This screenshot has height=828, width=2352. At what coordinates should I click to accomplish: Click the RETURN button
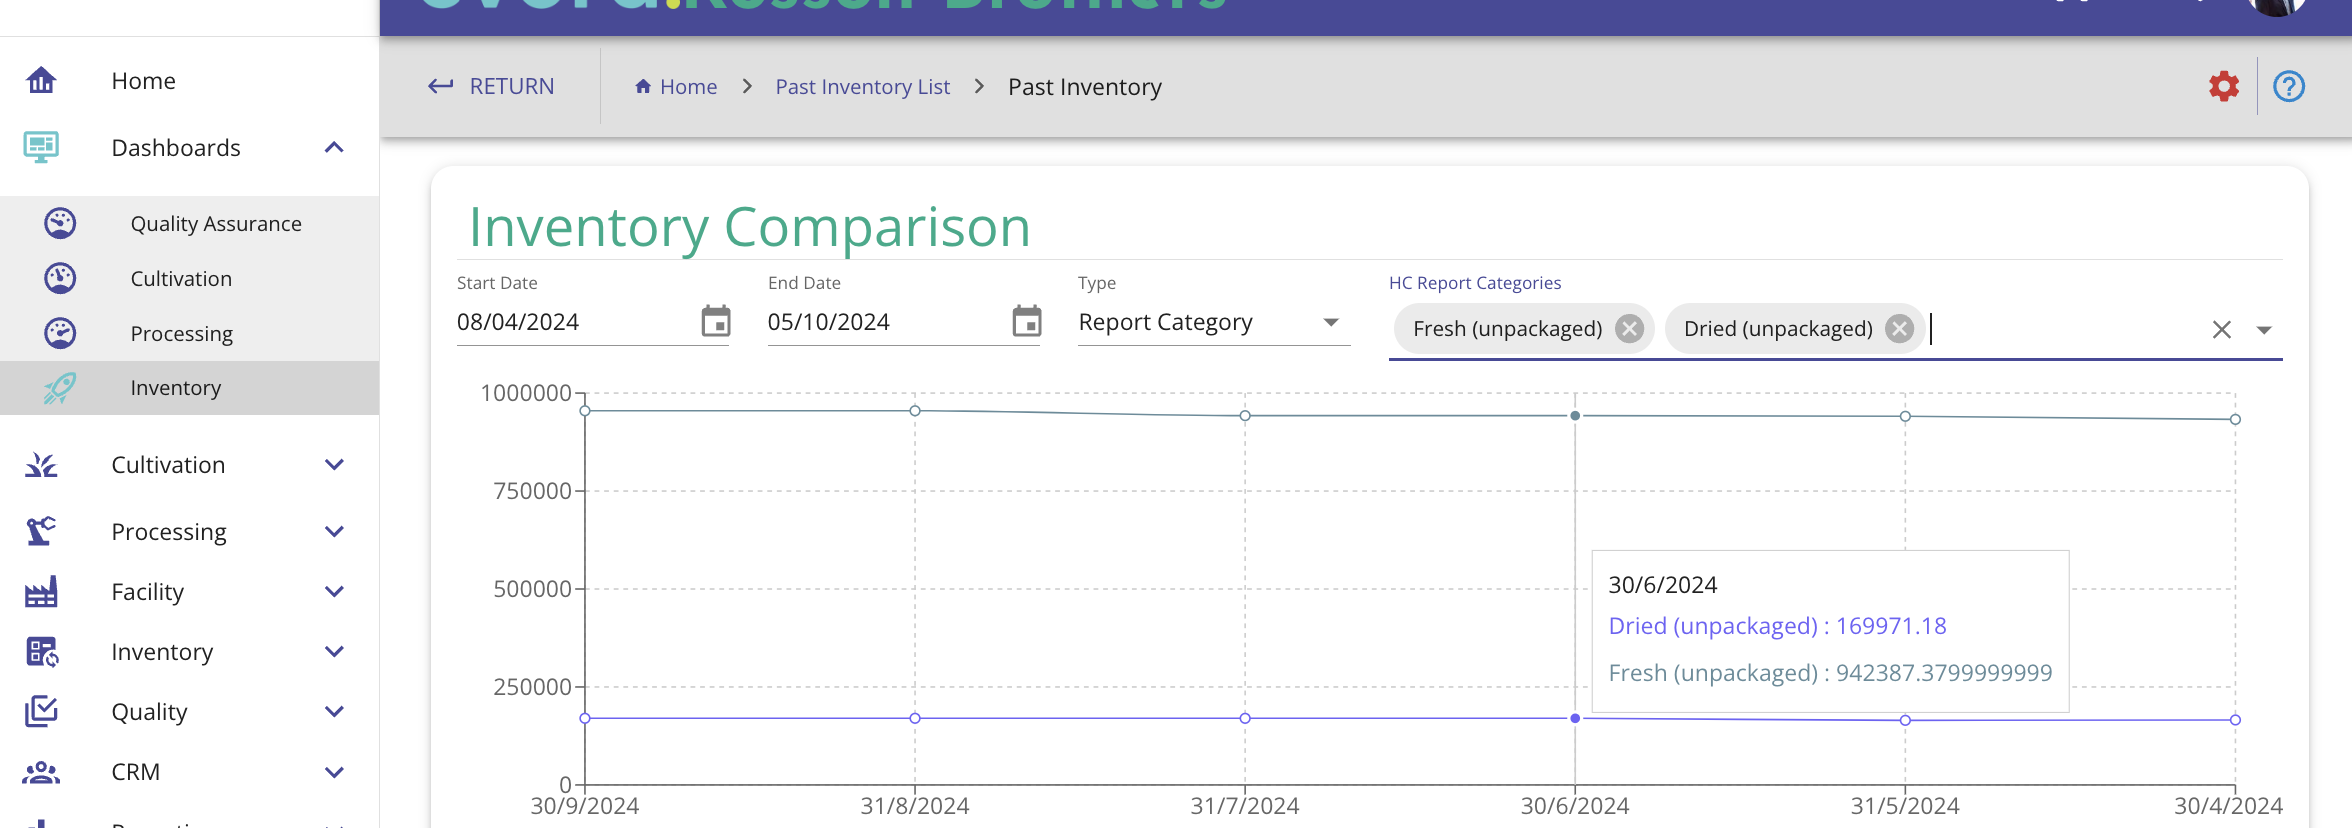coord(491,86)
